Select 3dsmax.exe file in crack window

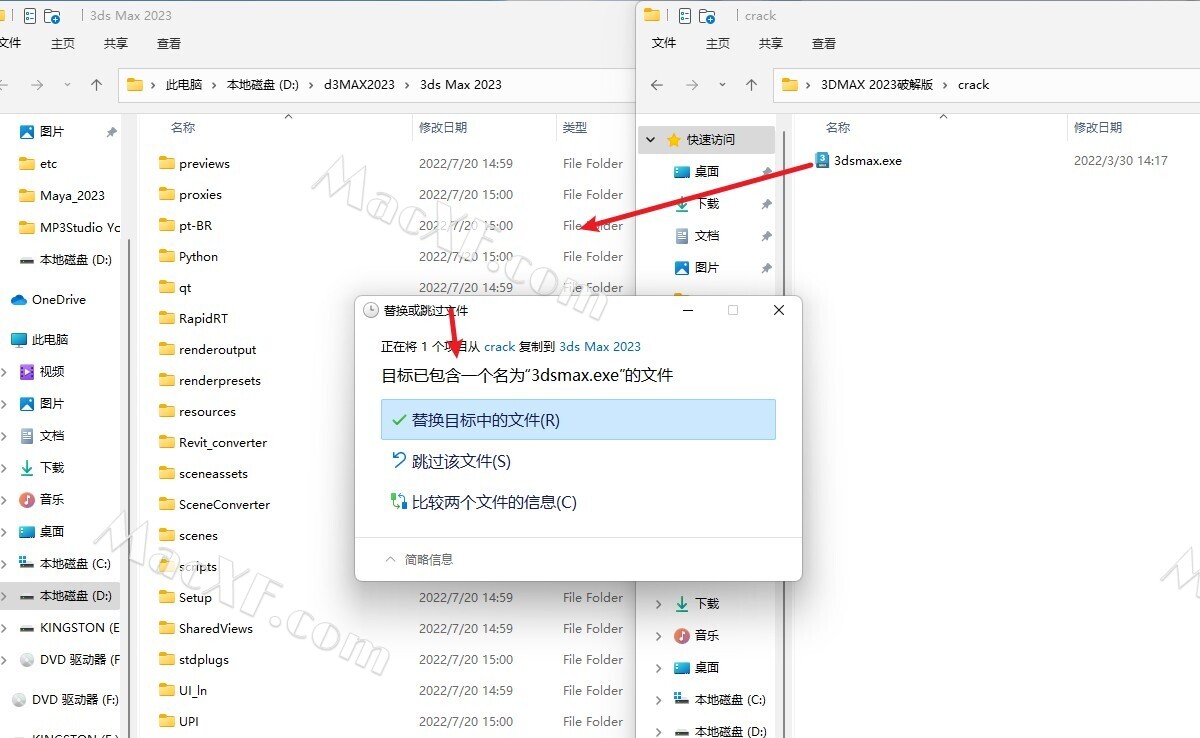click(x=858, y=160)
